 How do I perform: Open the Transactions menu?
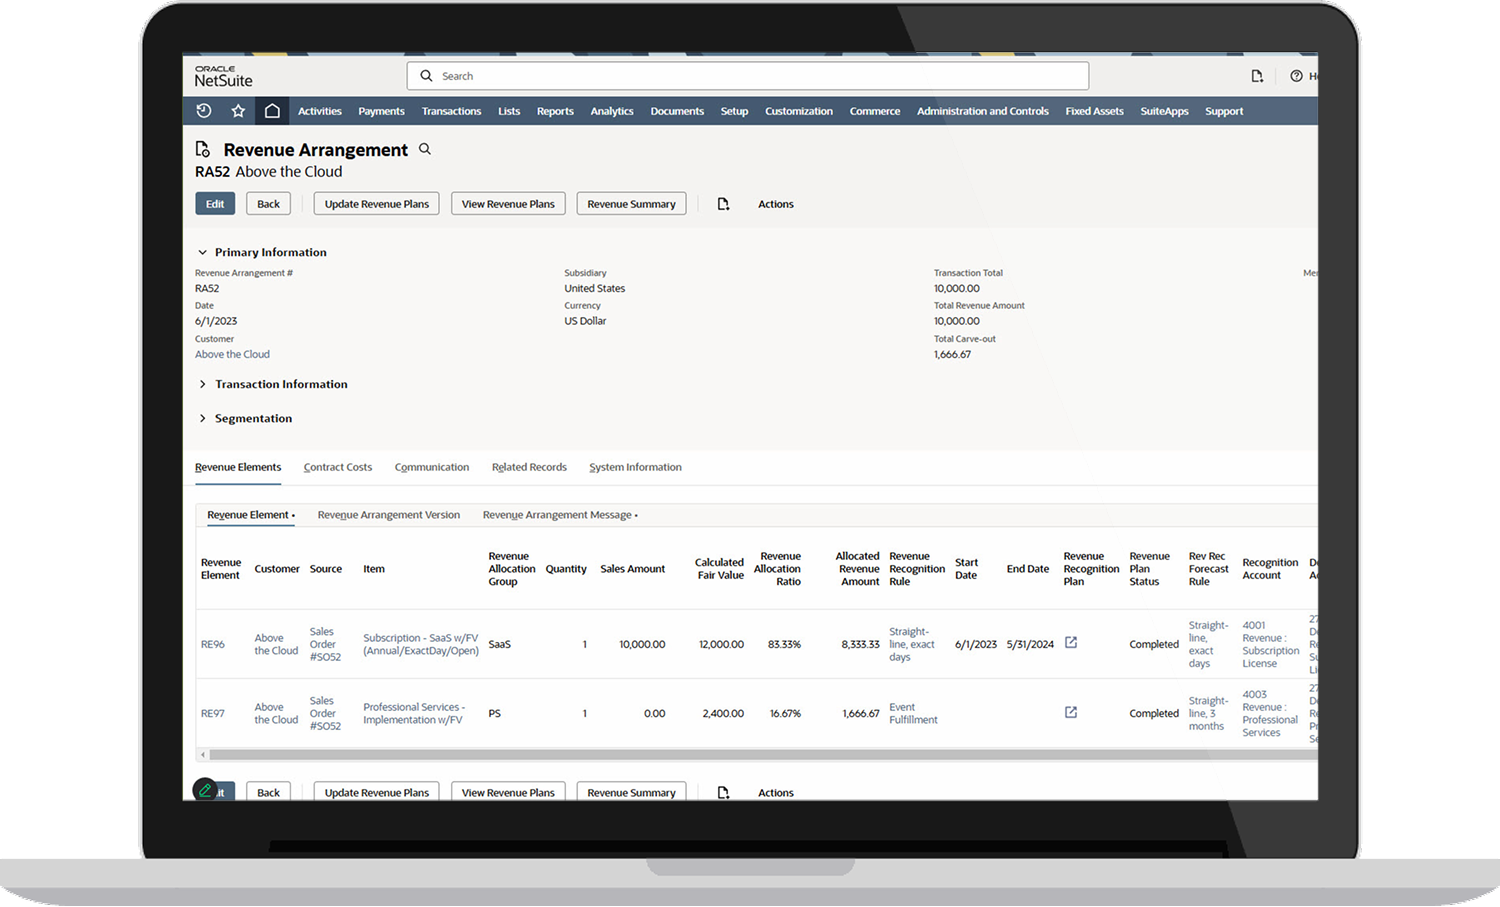451,110
